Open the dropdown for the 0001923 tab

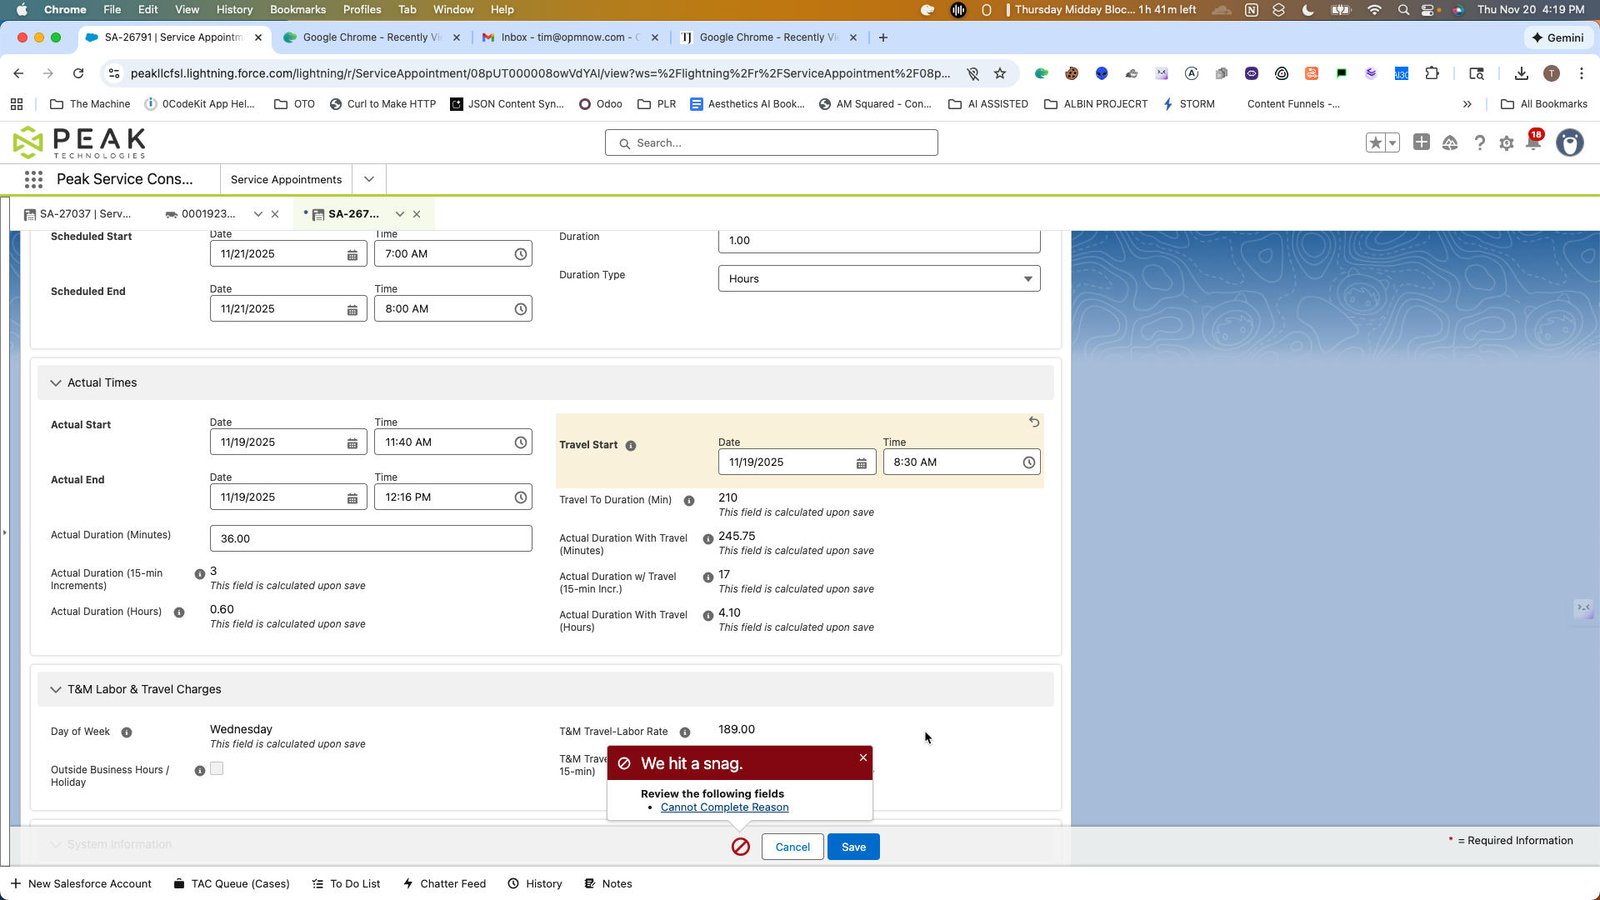(x=258, y=214)
